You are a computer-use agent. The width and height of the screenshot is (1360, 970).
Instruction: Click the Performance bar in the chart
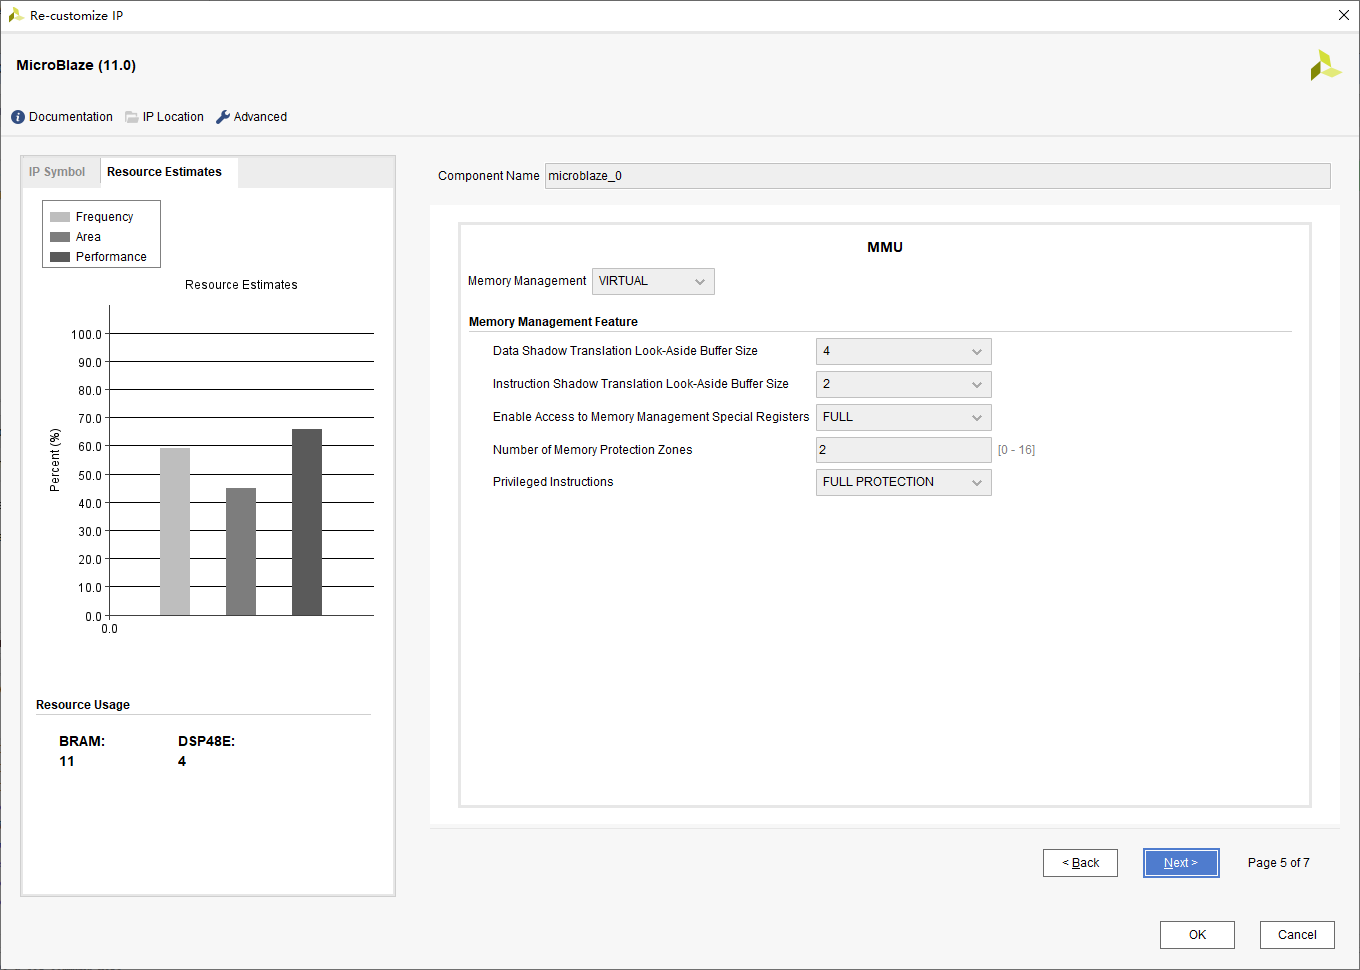(307, 522)
